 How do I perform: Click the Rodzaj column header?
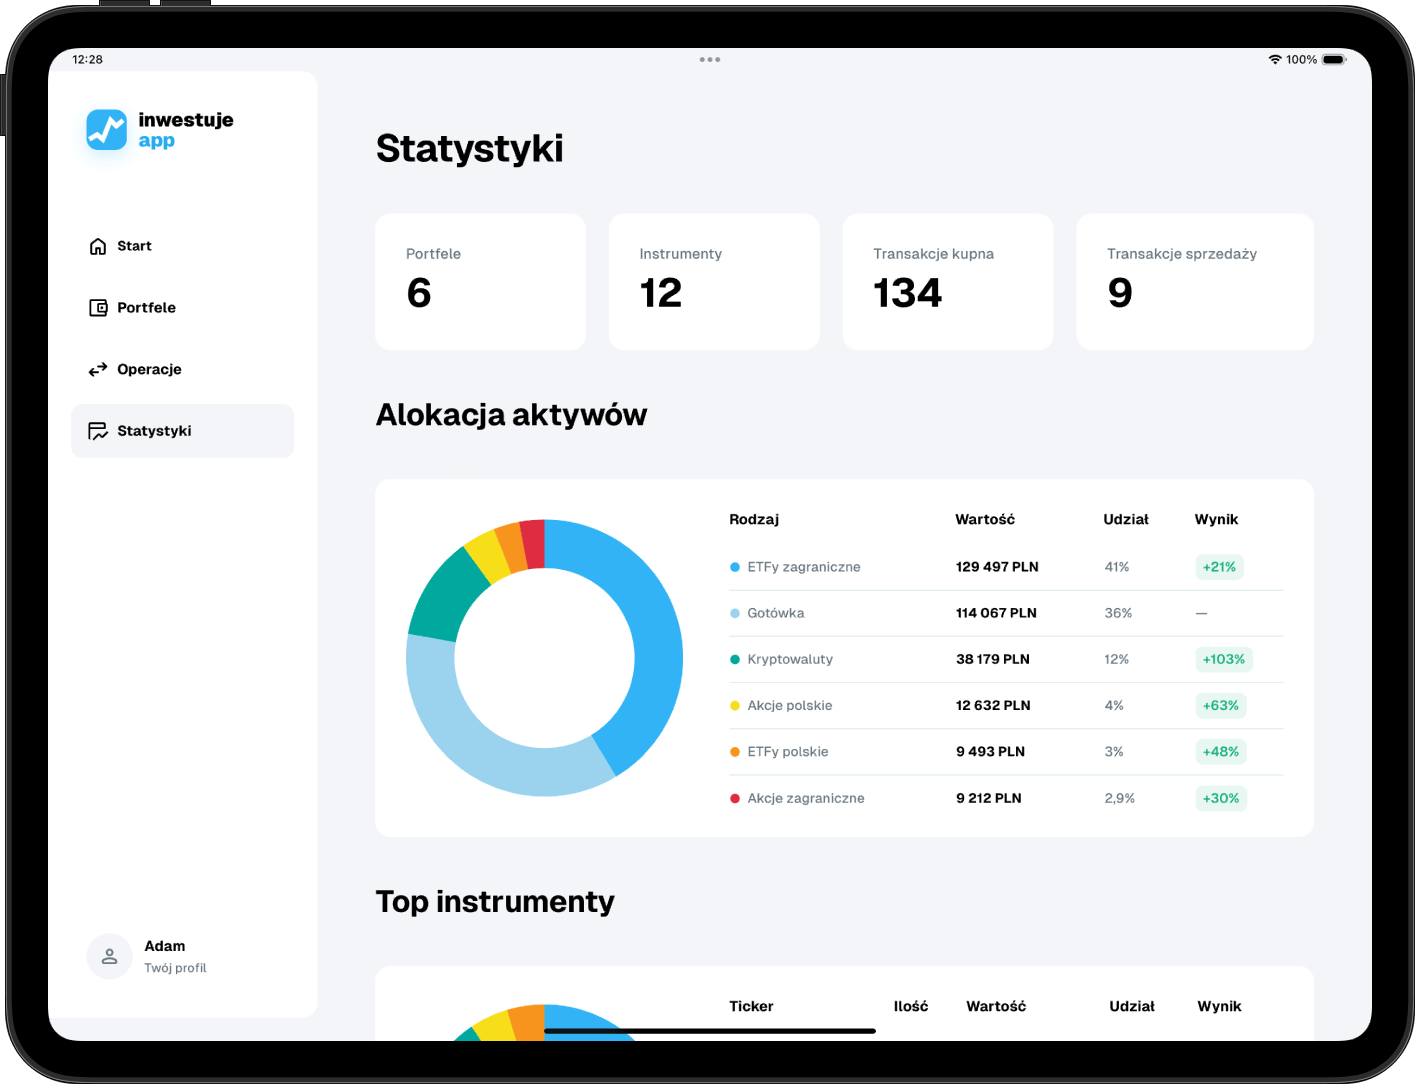pos(754,520)
